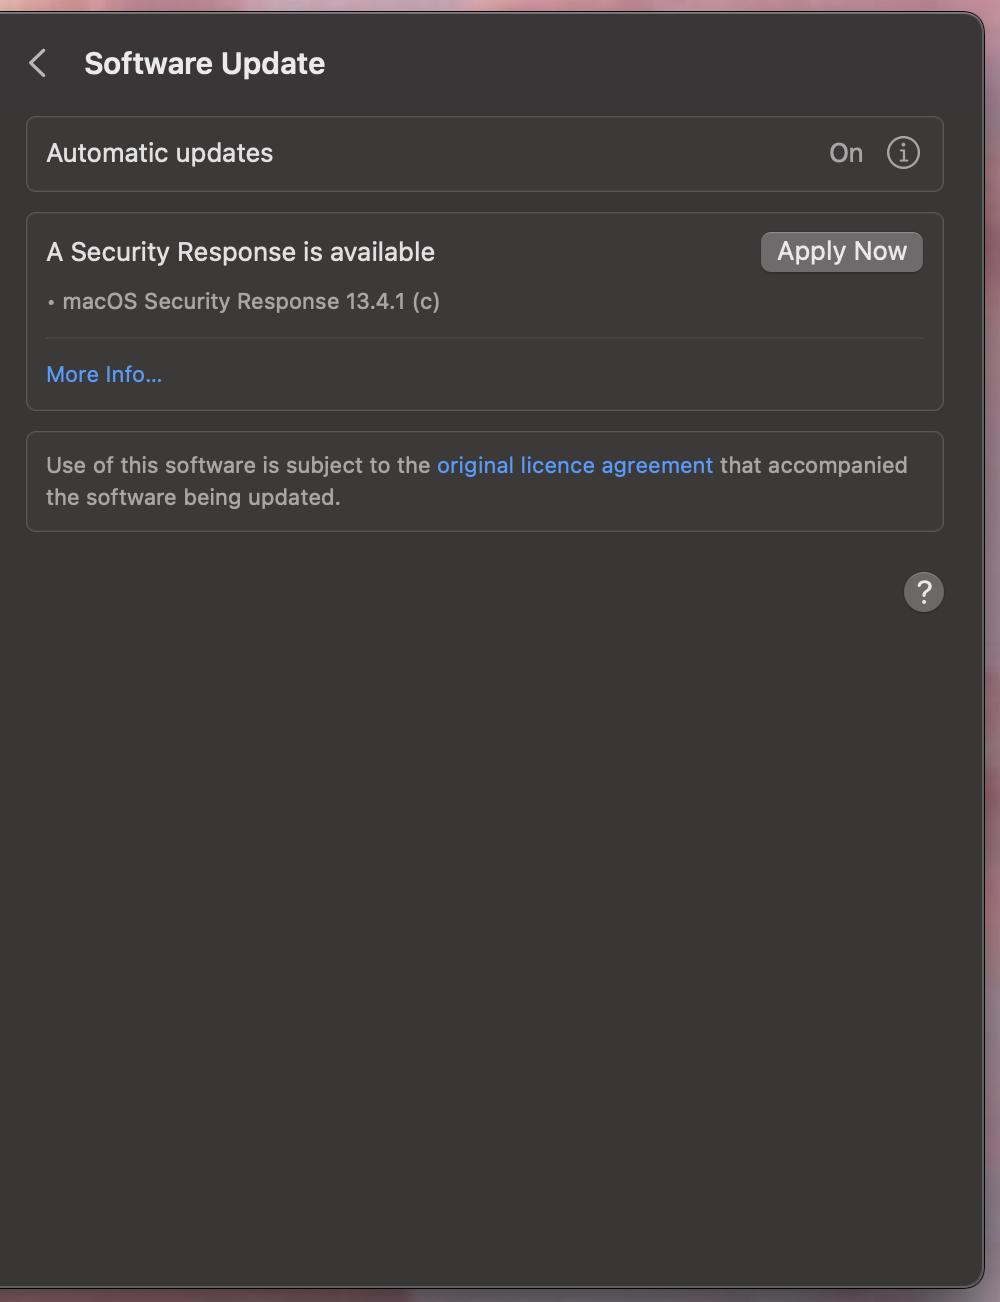Select macOS Security Response 13.4.1 (c) entry
The width and height of the screenshot is (1000, 1302).
coord(251,301)
